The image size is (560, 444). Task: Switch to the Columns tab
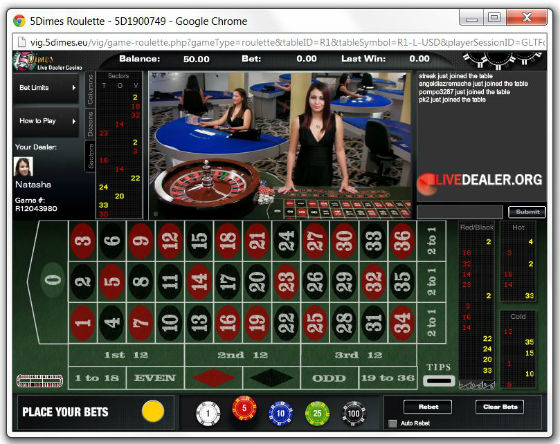coord(90,89)
